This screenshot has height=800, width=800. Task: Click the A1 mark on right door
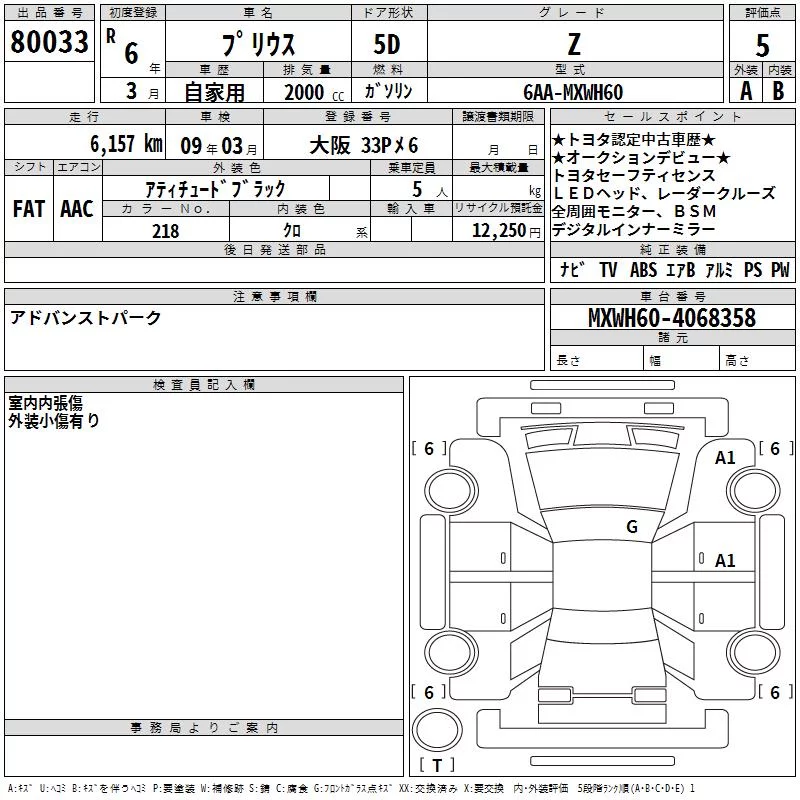point(724,561)
